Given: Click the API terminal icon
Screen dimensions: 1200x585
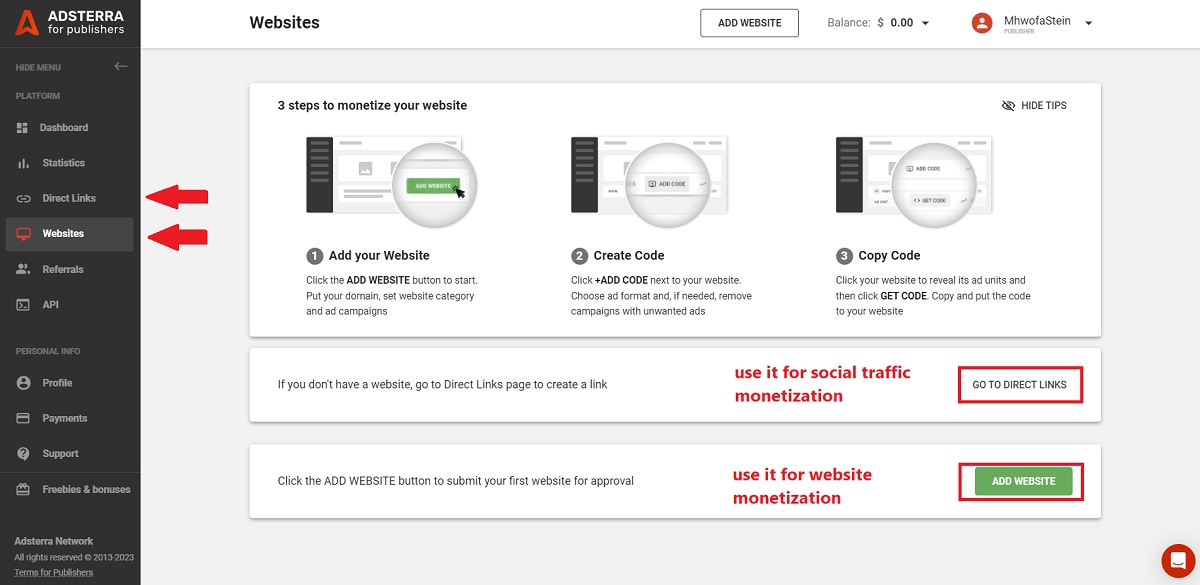Looking at the screenshot, I should tap(23, 305).
